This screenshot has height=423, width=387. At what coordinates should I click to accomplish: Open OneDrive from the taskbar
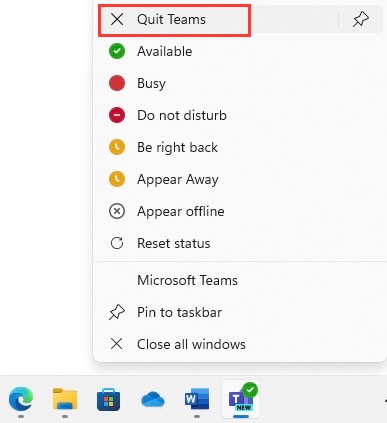(x=153, y=399)
